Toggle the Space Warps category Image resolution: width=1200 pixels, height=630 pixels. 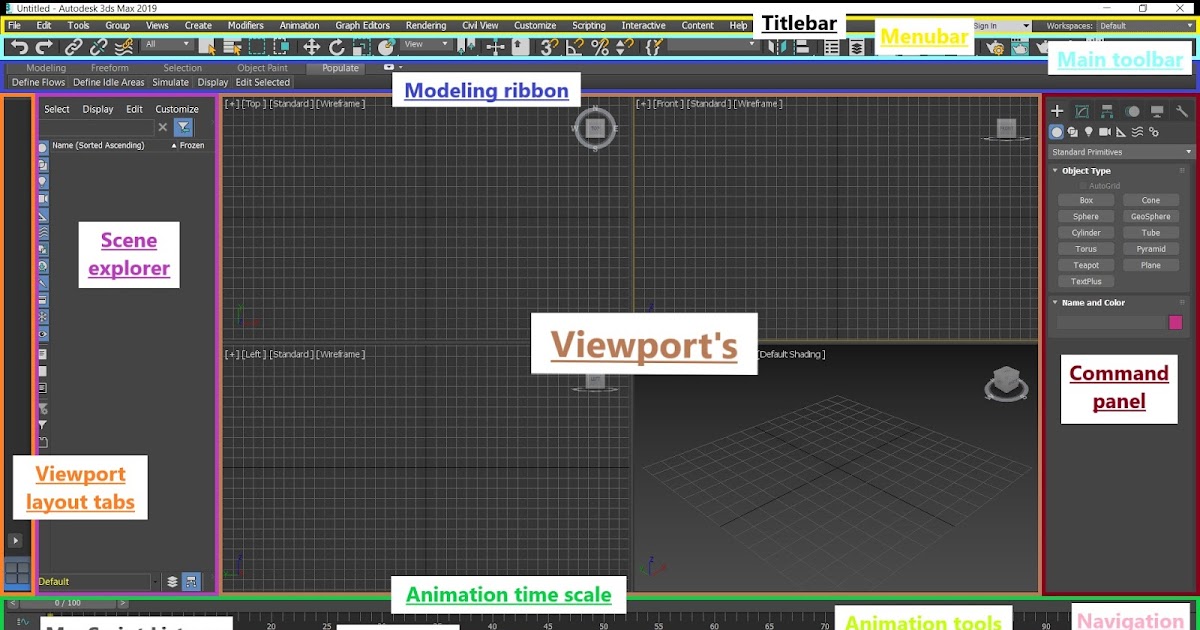1136,131
